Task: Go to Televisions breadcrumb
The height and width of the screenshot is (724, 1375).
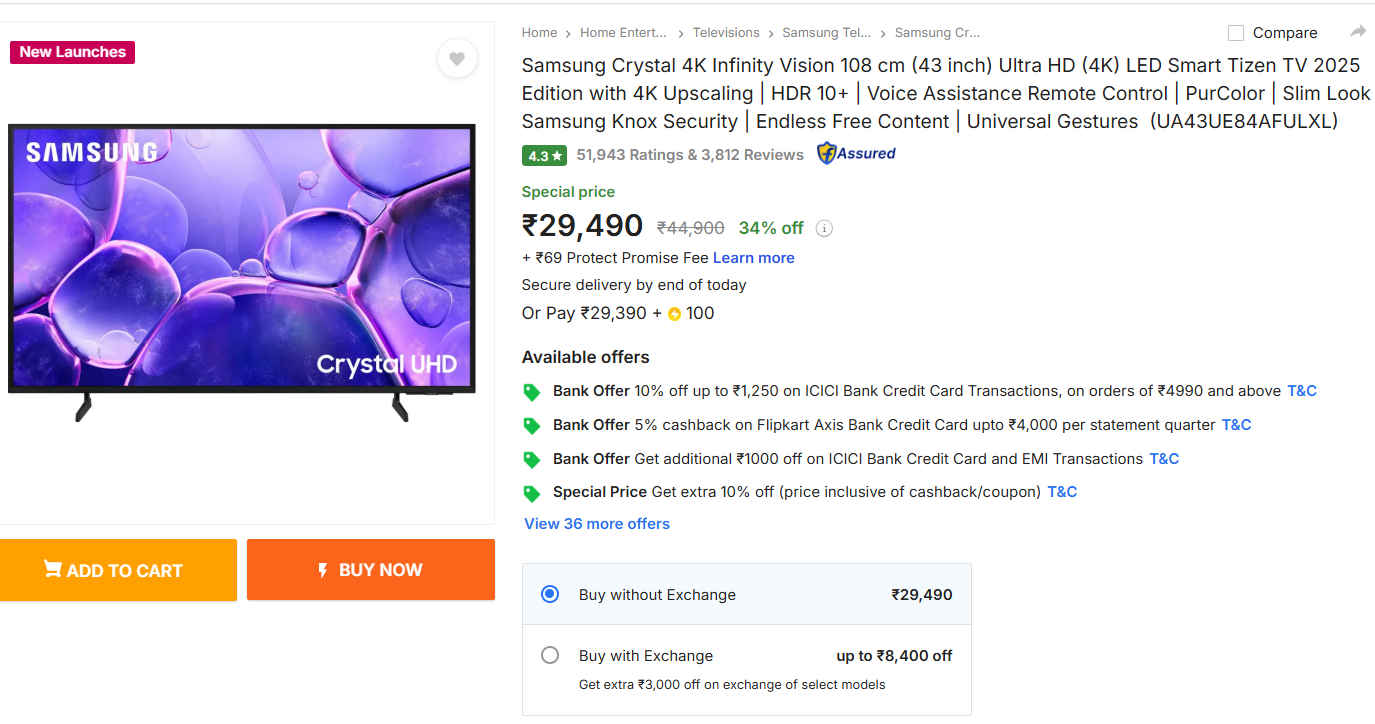Action: click(726, 33)
